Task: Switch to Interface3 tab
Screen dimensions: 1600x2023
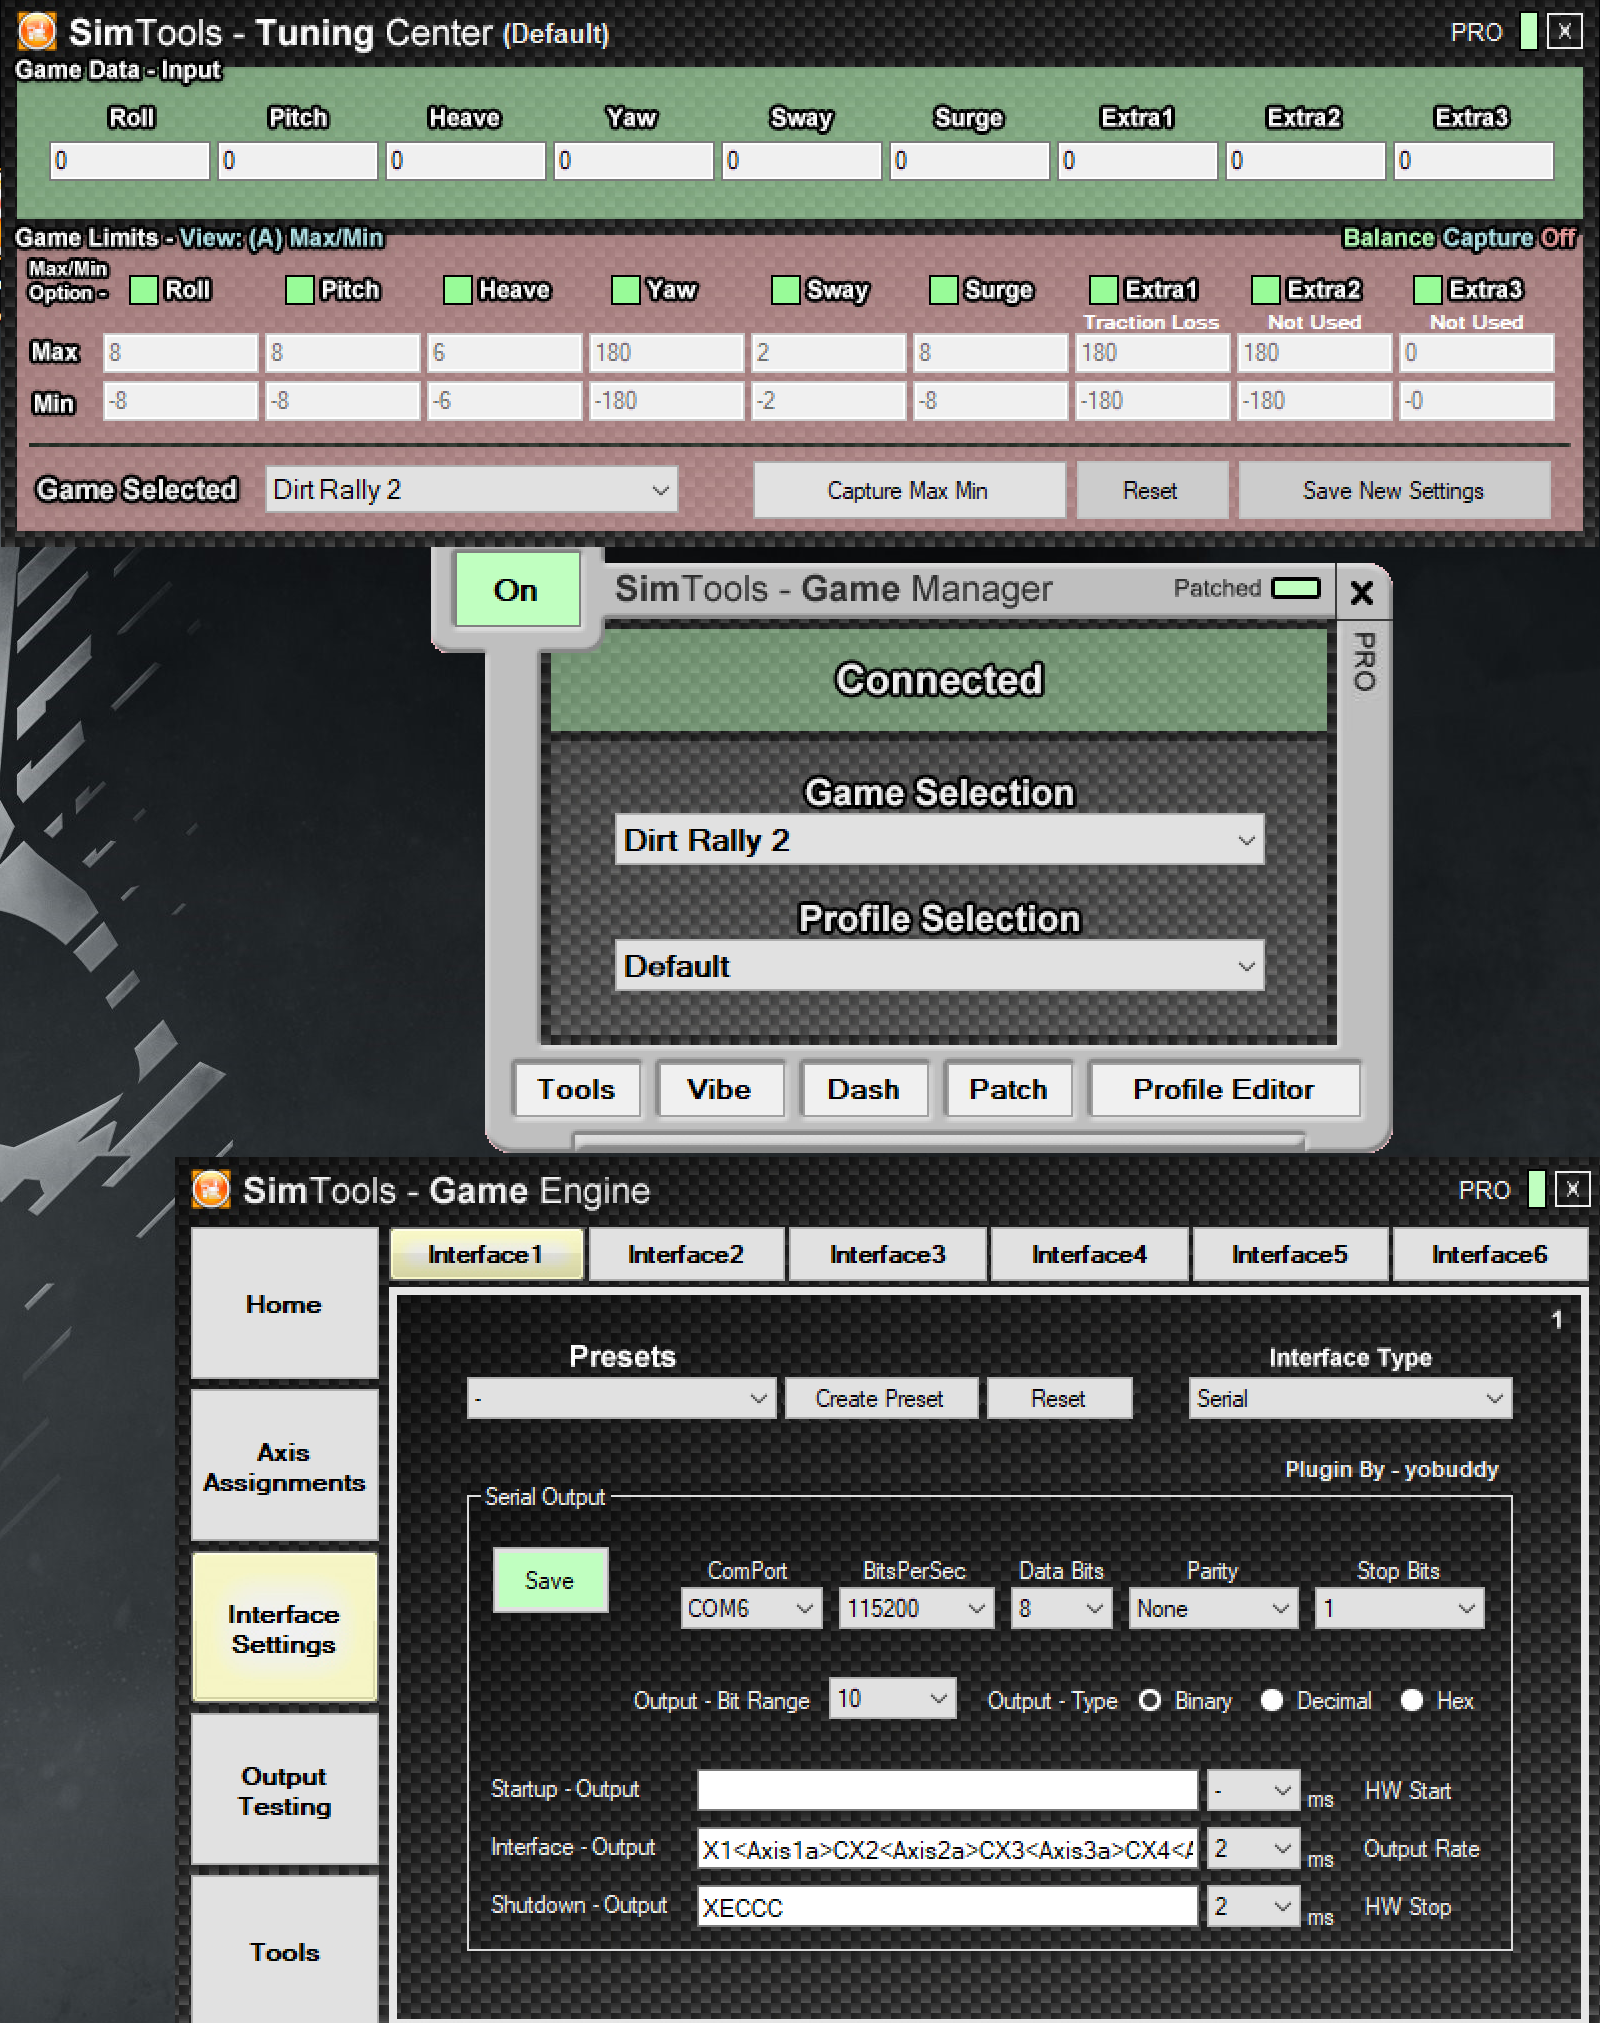Action: 888,1254
